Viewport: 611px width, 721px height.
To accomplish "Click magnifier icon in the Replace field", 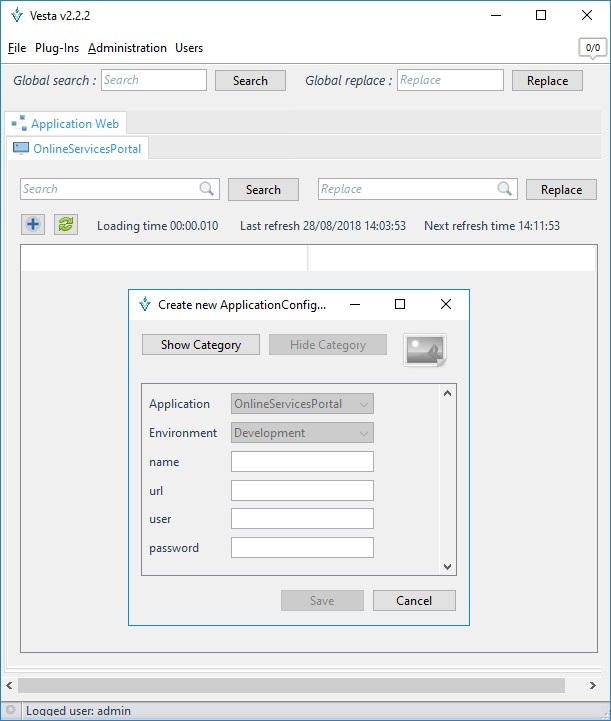I will click(506, 189).
